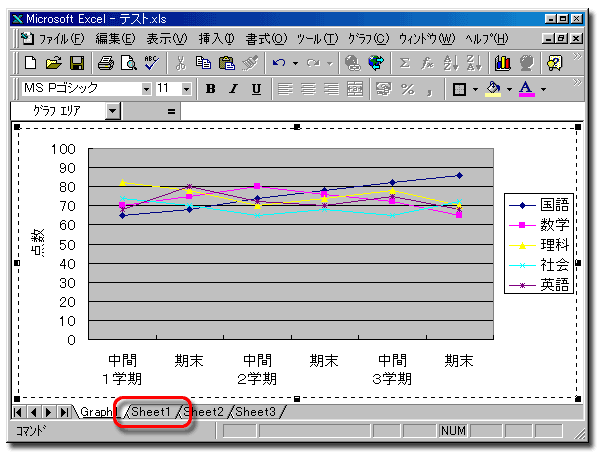This screenshot has width=600, height=456.
Task: Open the 挿入(I) menu
Action: point(216,39)
